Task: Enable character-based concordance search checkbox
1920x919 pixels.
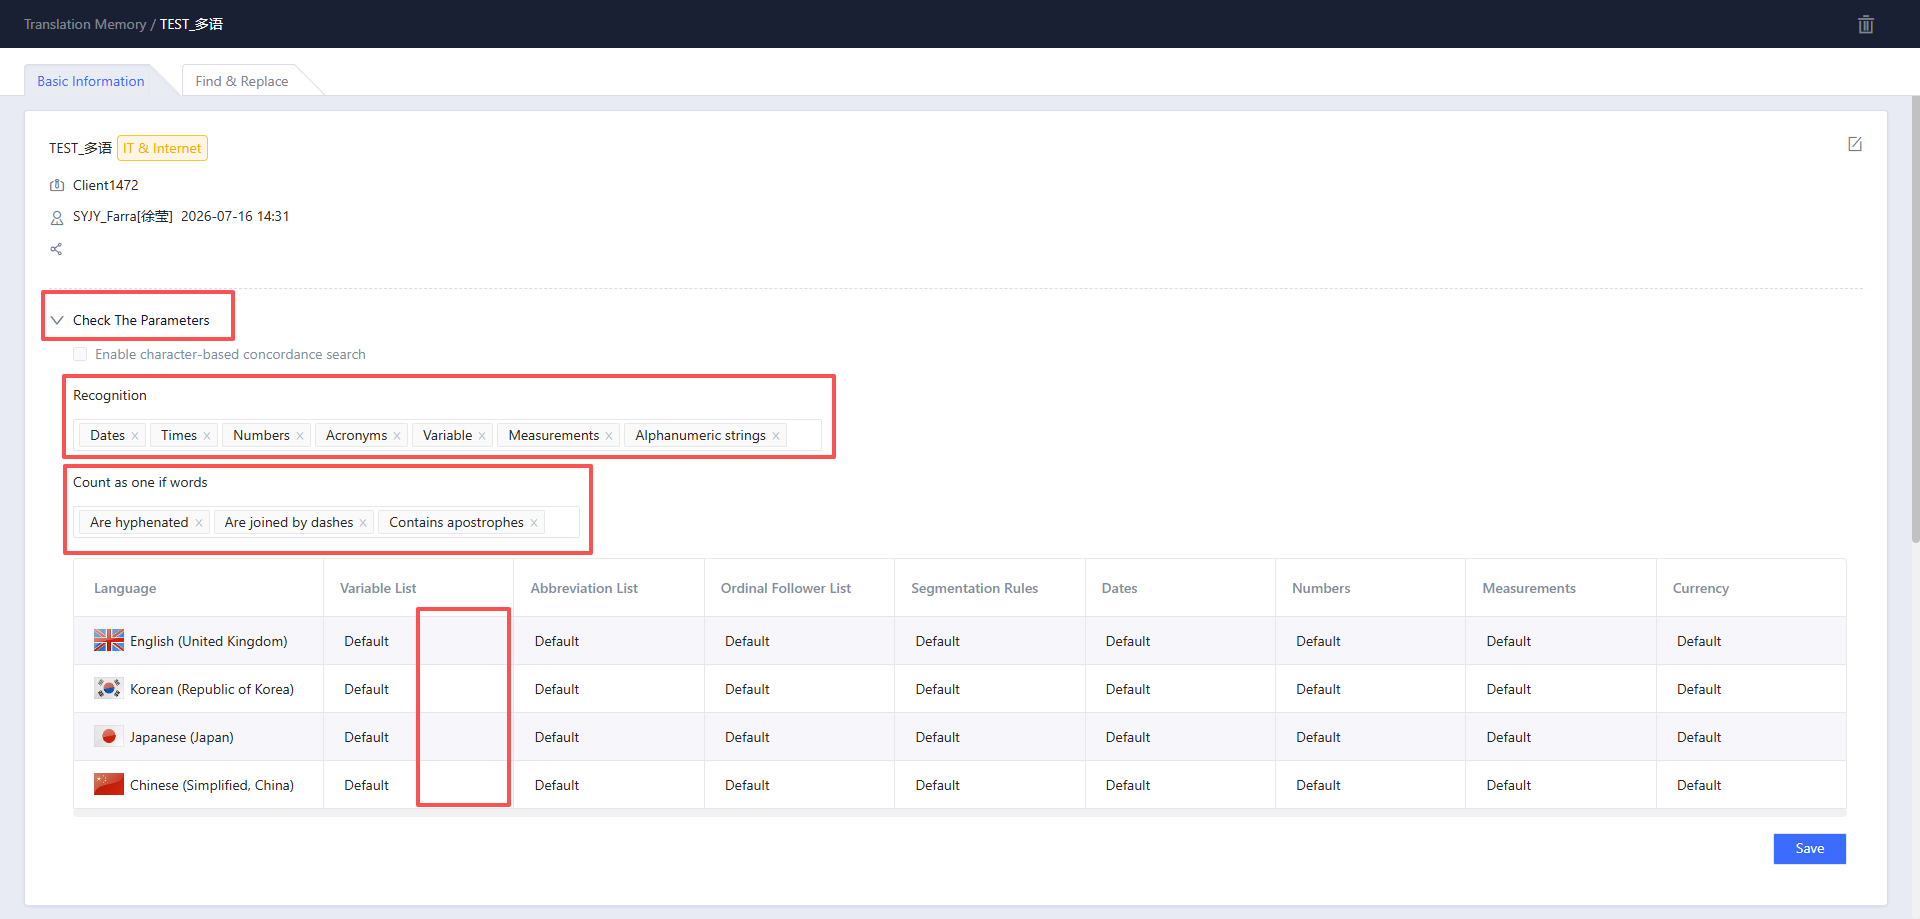Action: click(80, 354)
